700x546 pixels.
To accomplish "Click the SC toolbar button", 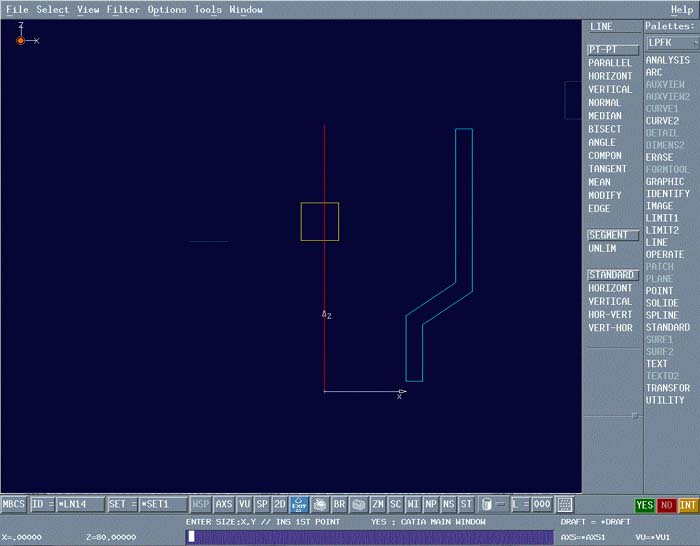I will point(396,504).
